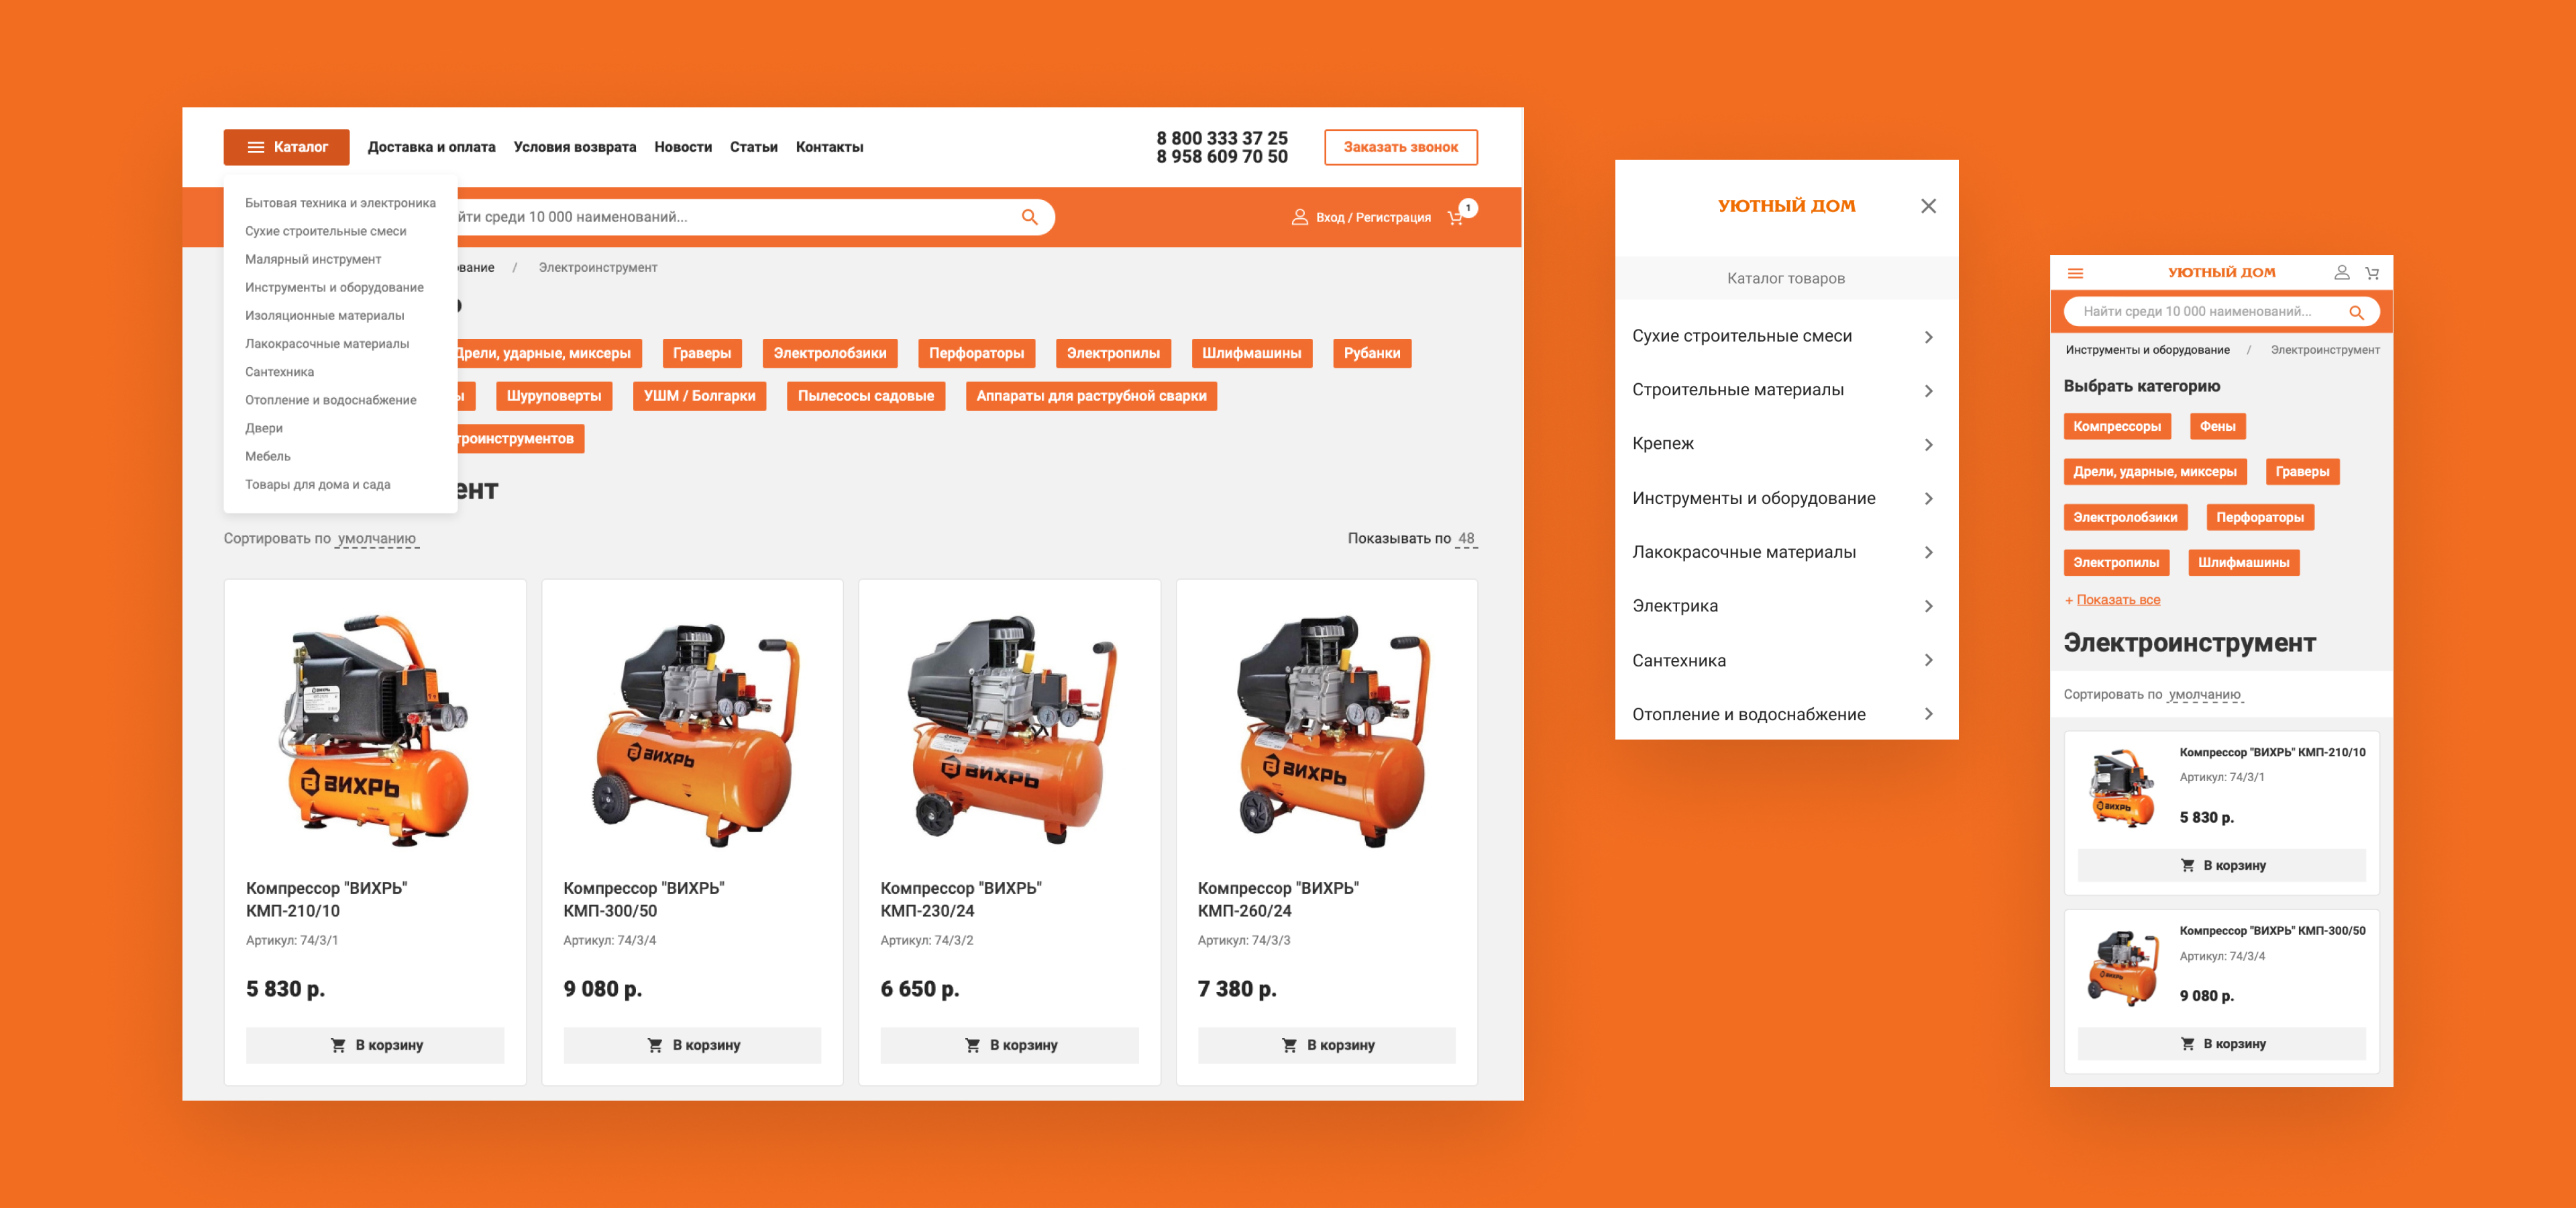Add КМП-260/24 compressor to cart
Viewport: 2576px width, 1208px height.
pos(1326,1045)
